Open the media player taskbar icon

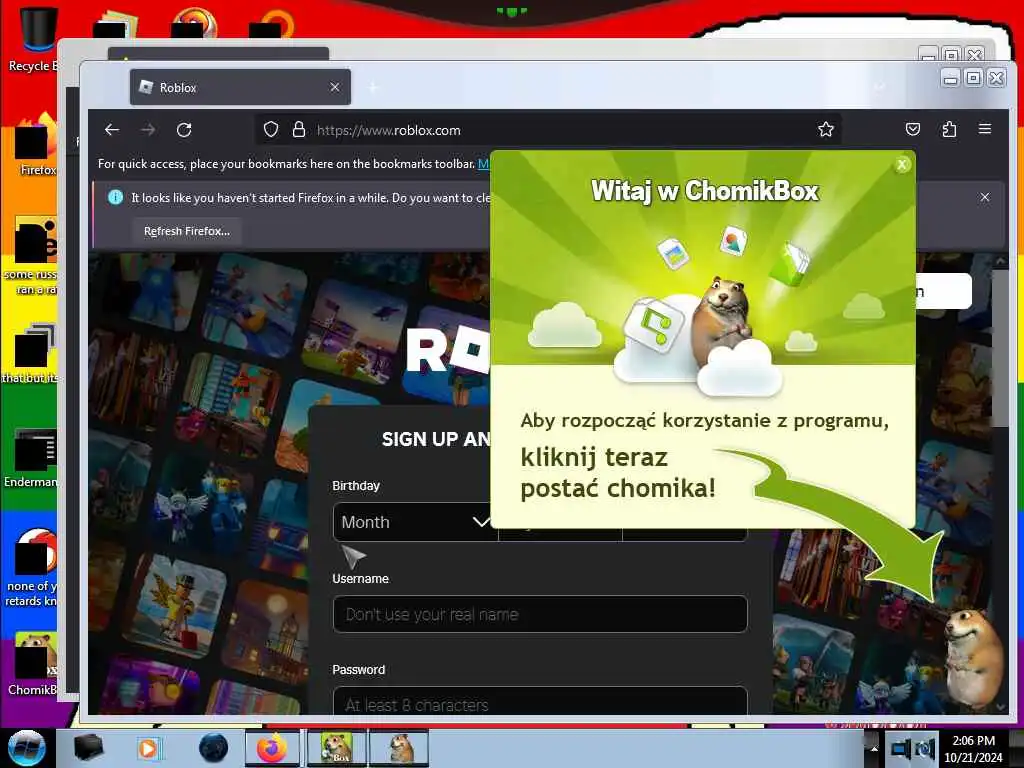coord(148,748)
